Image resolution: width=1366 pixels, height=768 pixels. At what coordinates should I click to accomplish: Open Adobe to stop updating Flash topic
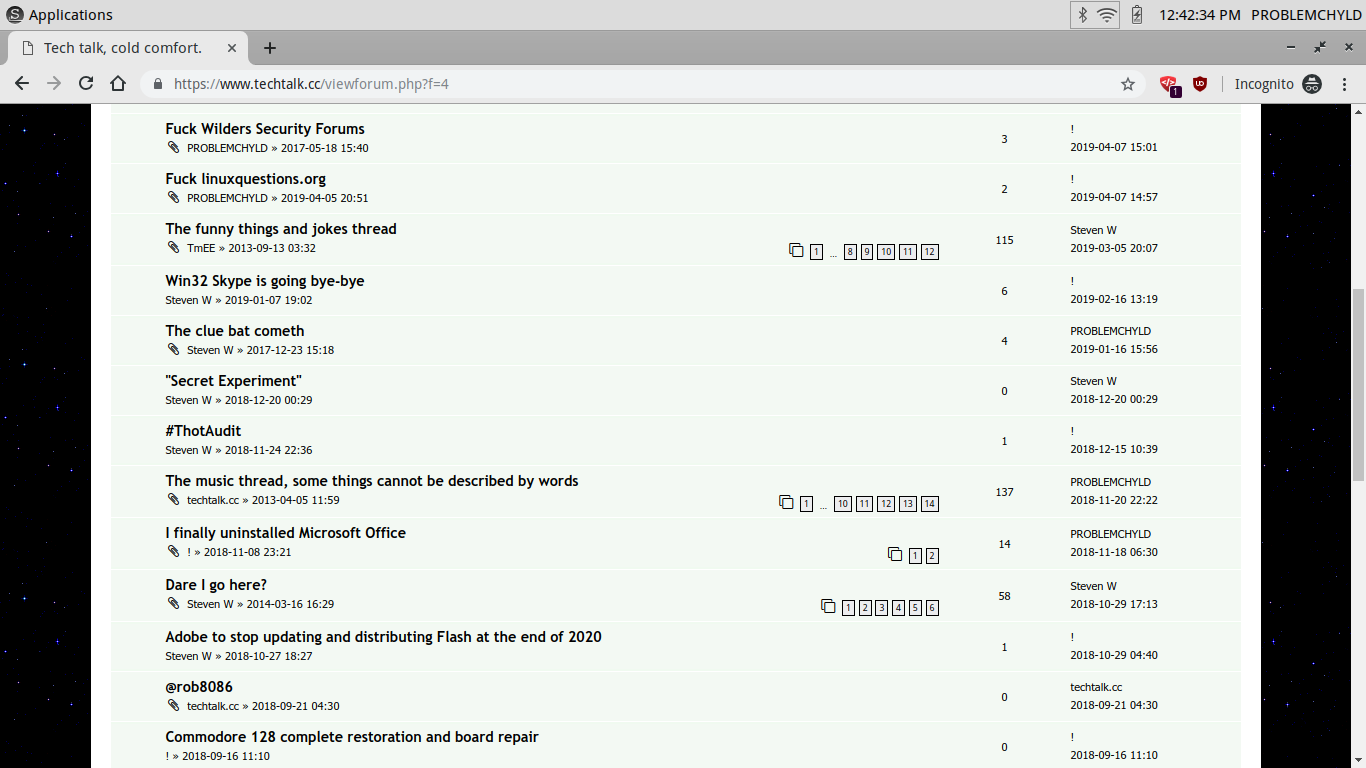pos(383,637)
